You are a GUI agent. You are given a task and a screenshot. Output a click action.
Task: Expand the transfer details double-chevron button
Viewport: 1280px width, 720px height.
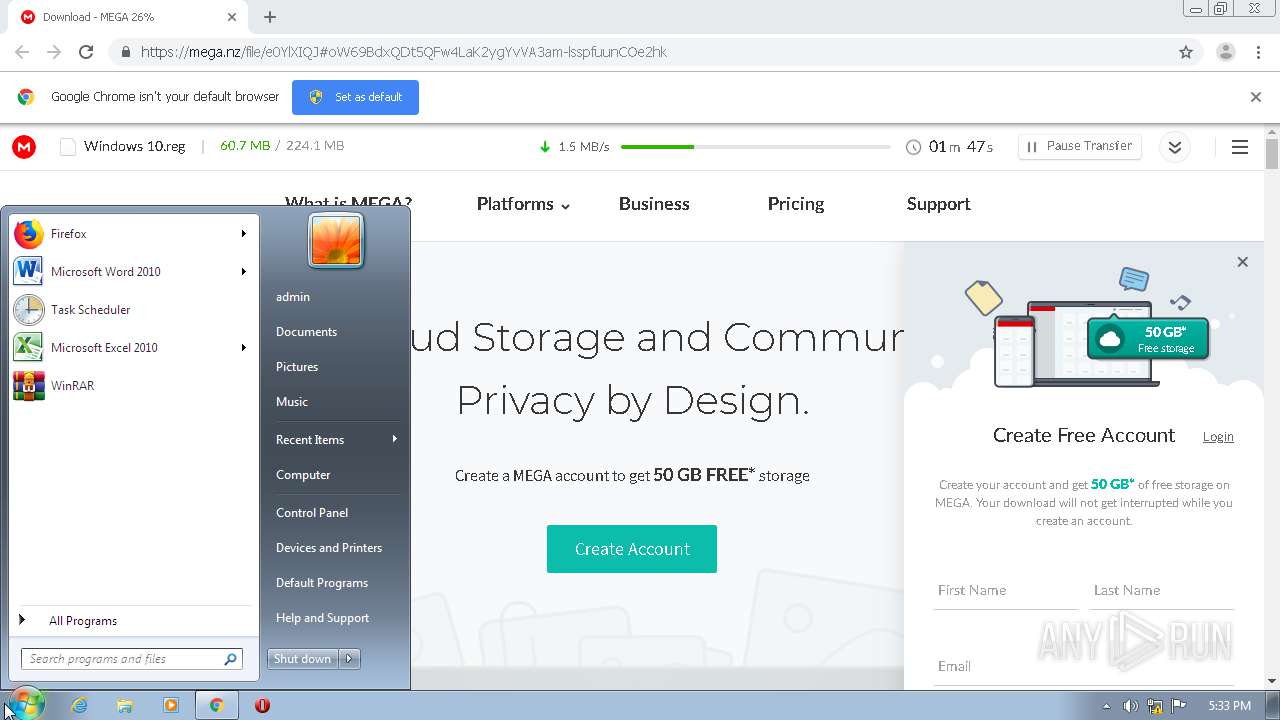(x=1175, y=147)
